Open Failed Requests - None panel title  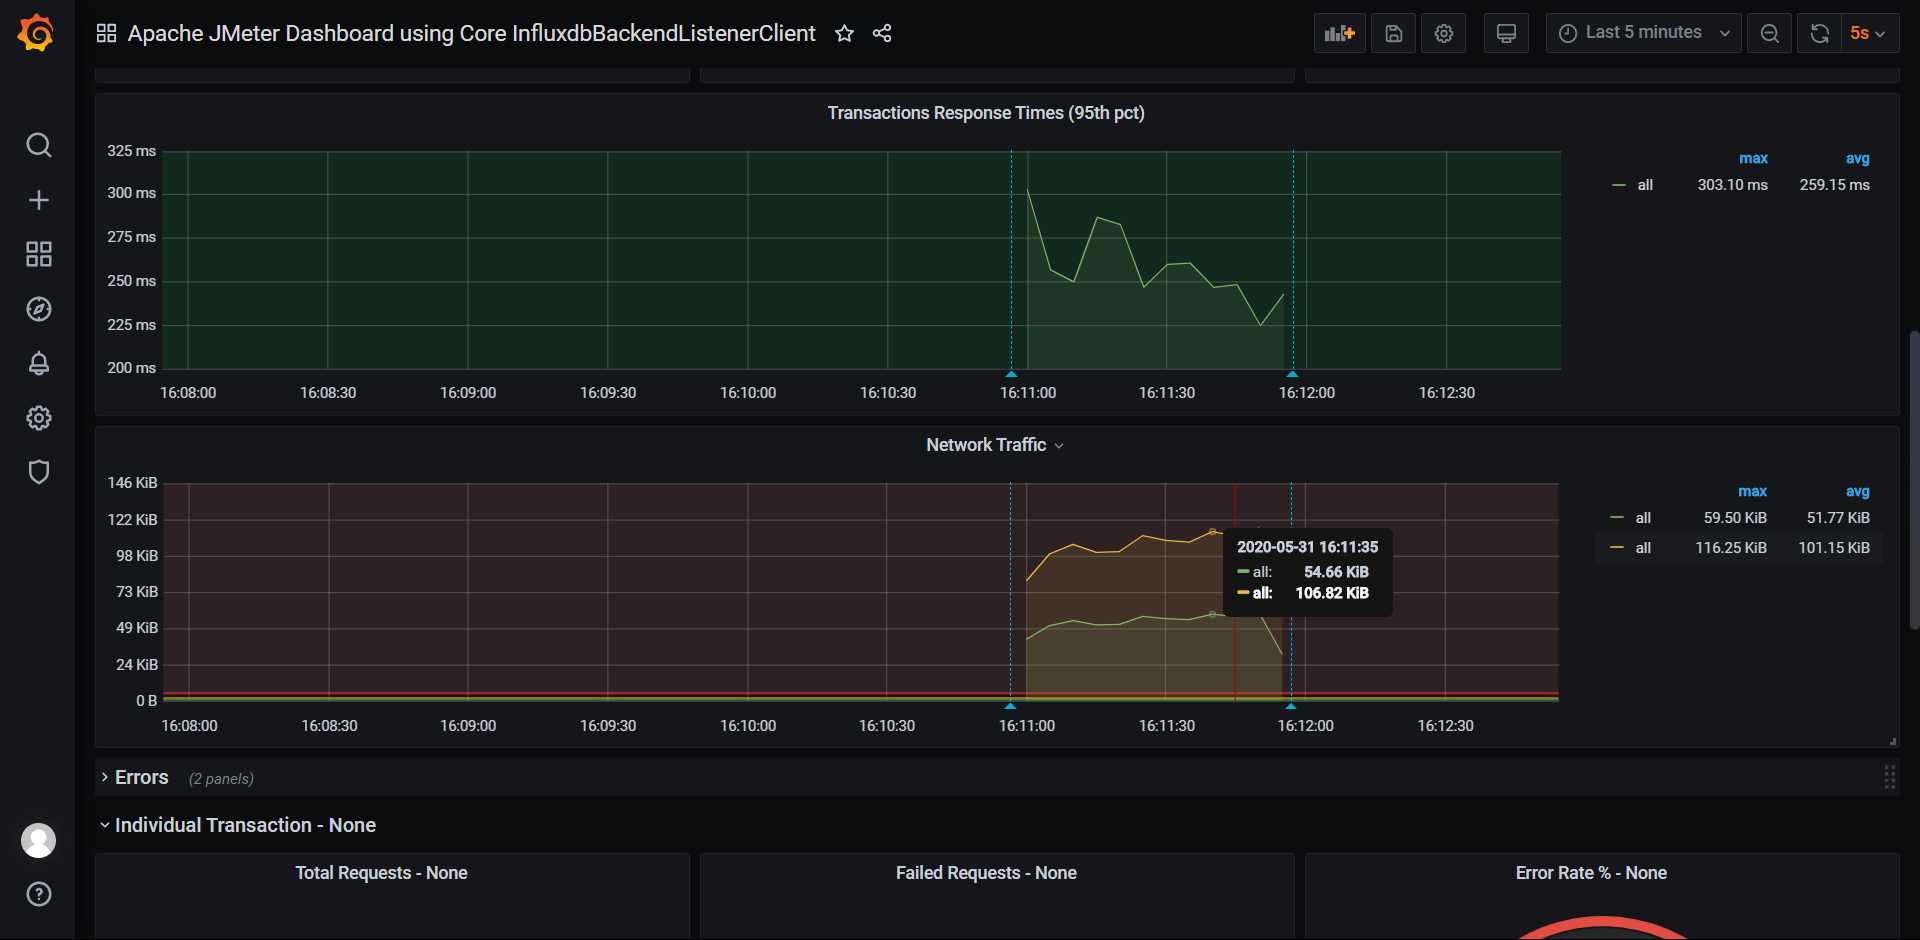click(x=986, y=873)
